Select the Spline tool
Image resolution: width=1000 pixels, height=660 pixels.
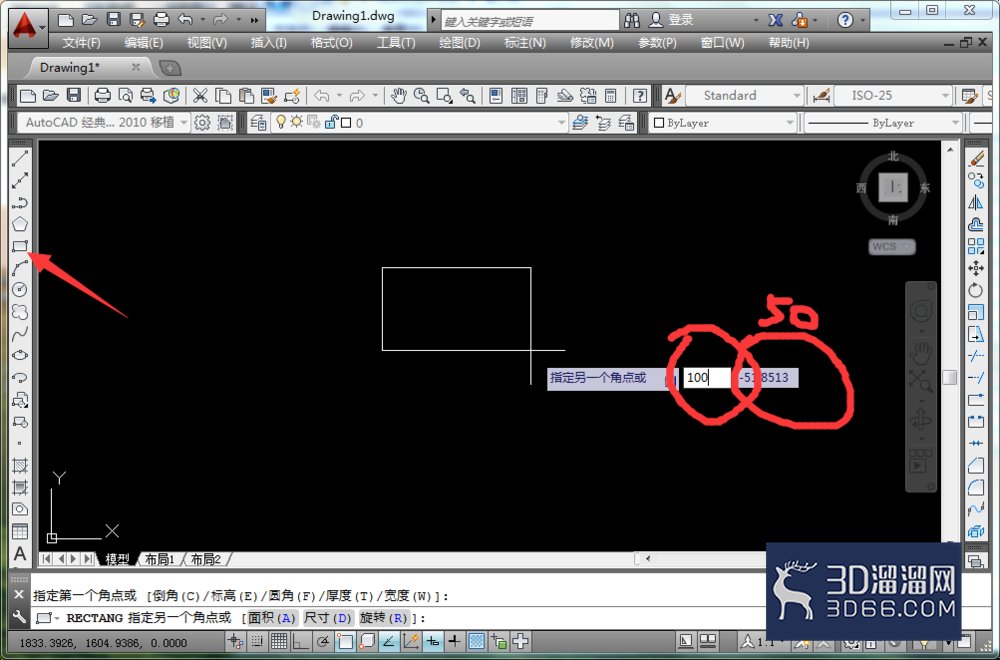pos(20,333)
